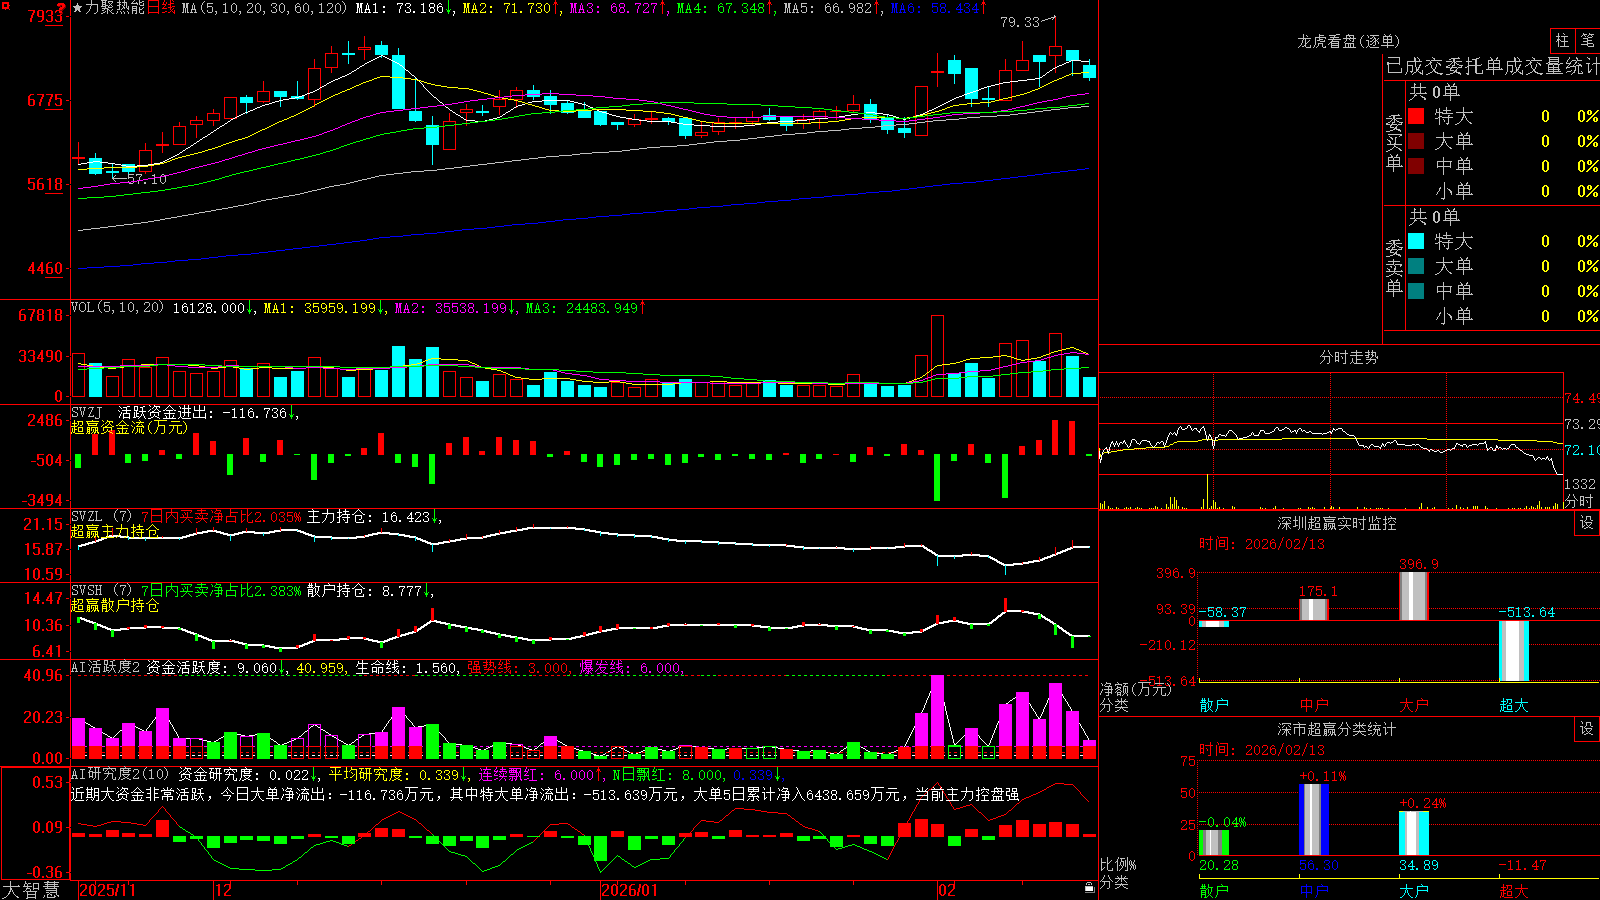Click the 79.33 high price annotation
The height and width of the screenshot is (900, 1600).
[1020, 22]
